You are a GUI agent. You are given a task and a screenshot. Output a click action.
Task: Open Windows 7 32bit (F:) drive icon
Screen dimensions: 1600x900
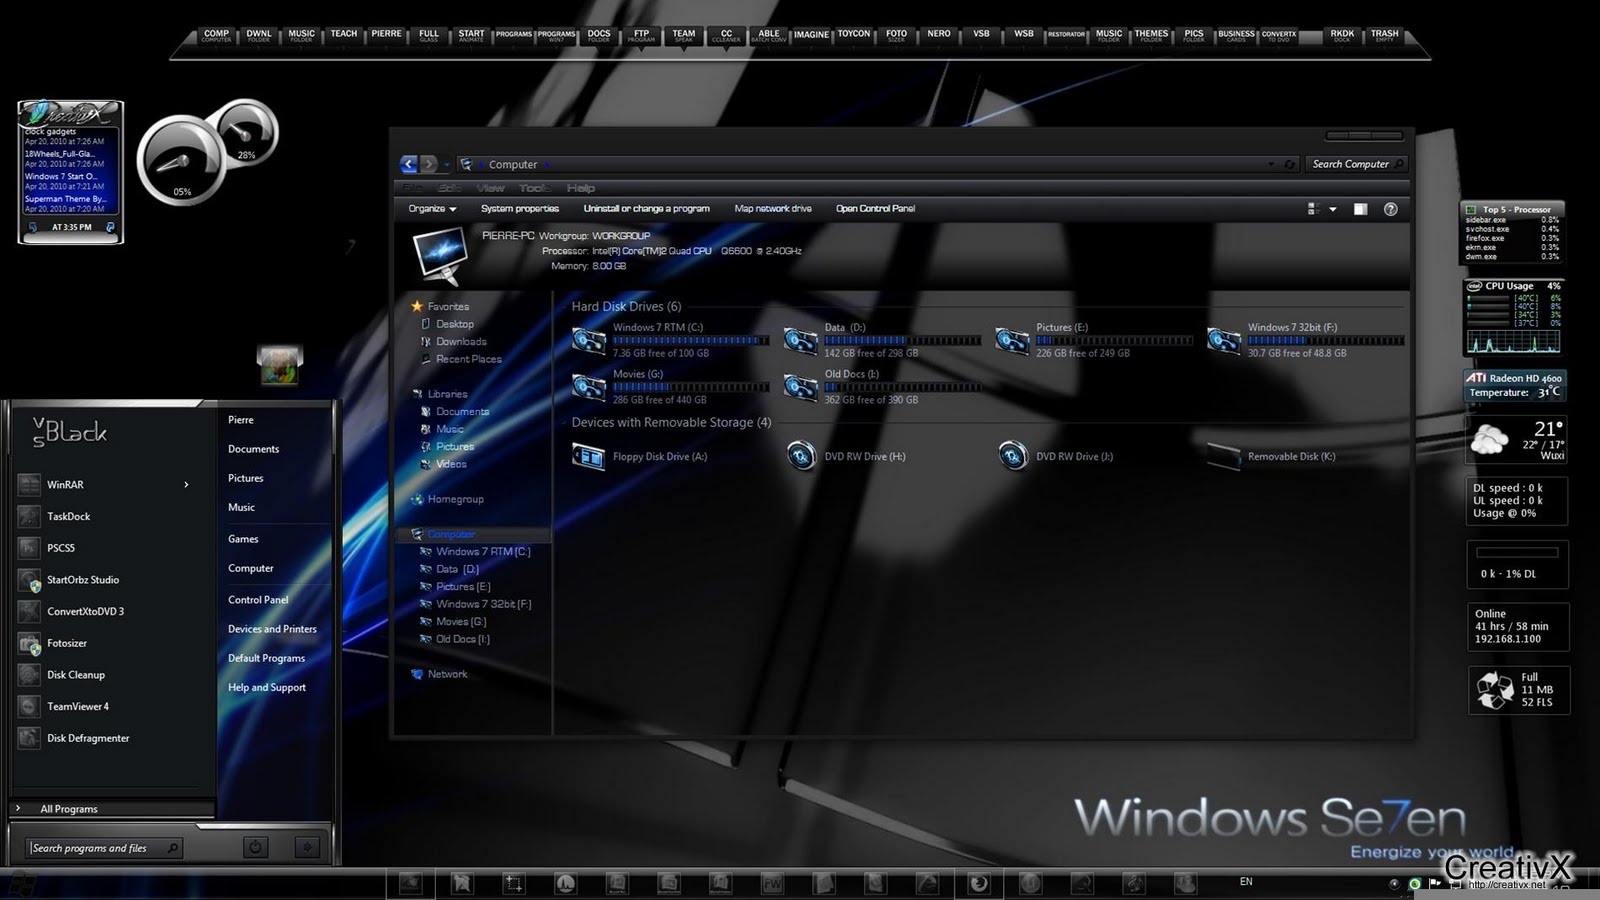click(1224, 341)
